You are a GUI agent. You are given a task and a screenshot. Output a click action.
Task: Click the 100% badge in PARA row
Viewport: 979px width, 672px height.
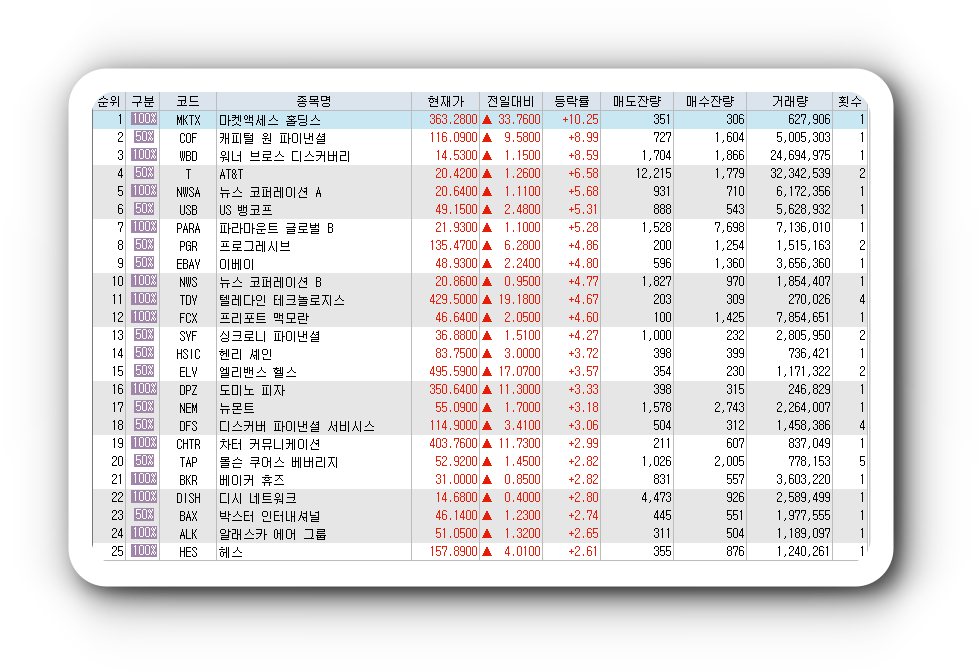coord(144,227)
